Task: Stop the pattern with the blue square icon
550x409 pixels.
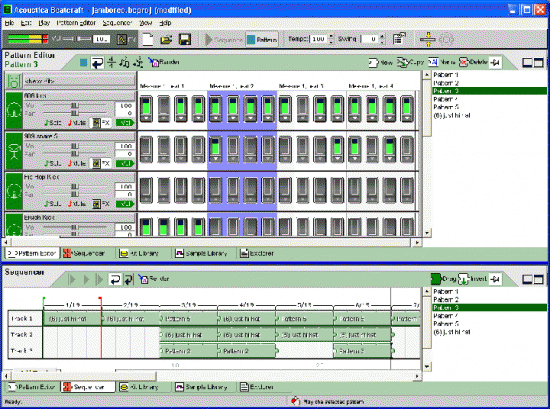Action: coord(83,62)
